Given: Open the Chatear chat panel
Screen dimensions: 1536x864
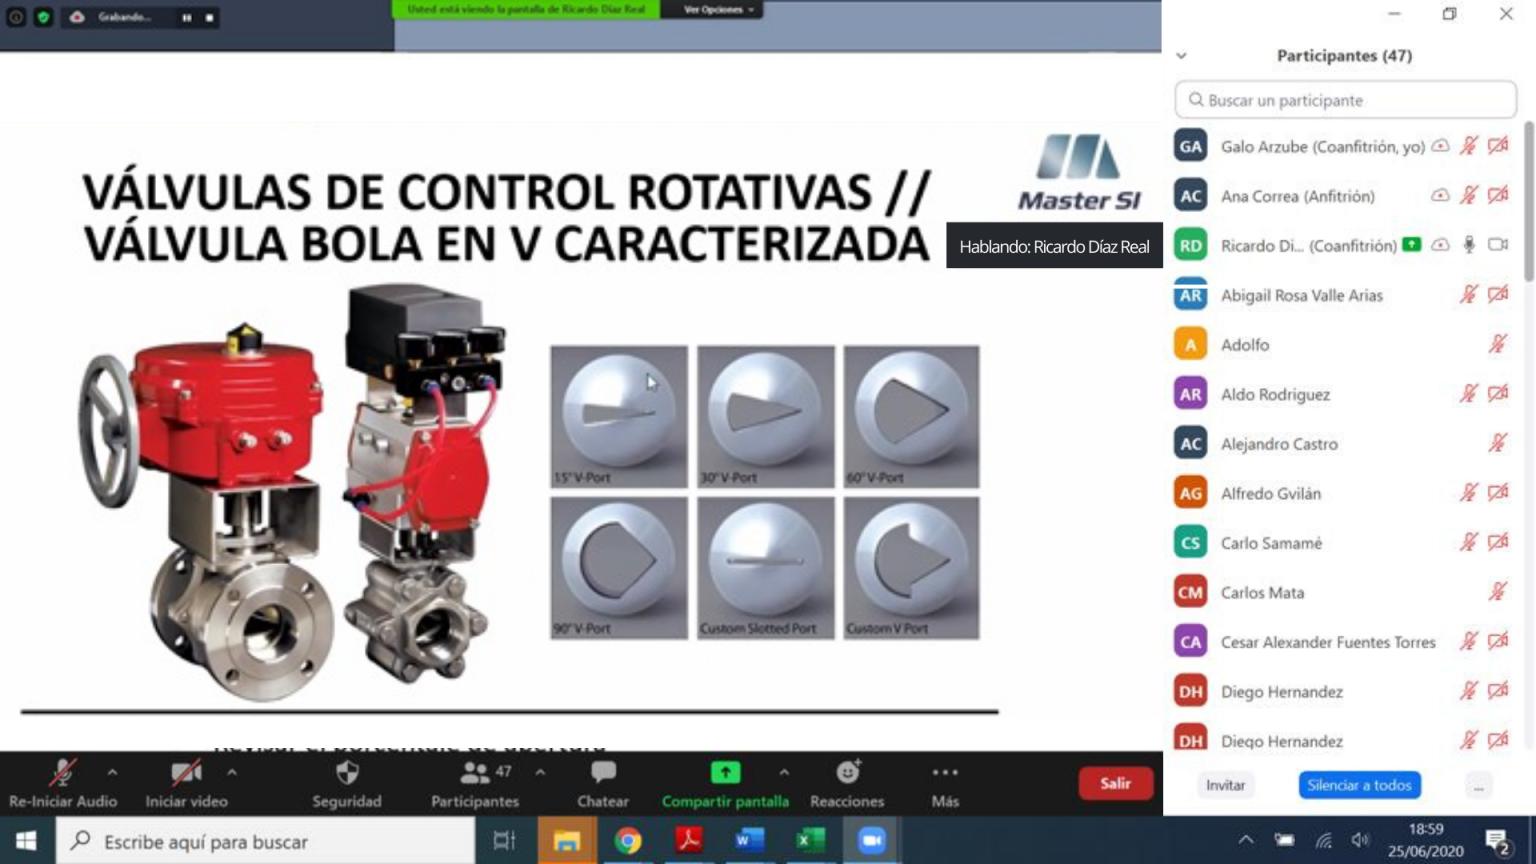Looking at the screenshot, I should pyautogui.click(x=603, y=773).
